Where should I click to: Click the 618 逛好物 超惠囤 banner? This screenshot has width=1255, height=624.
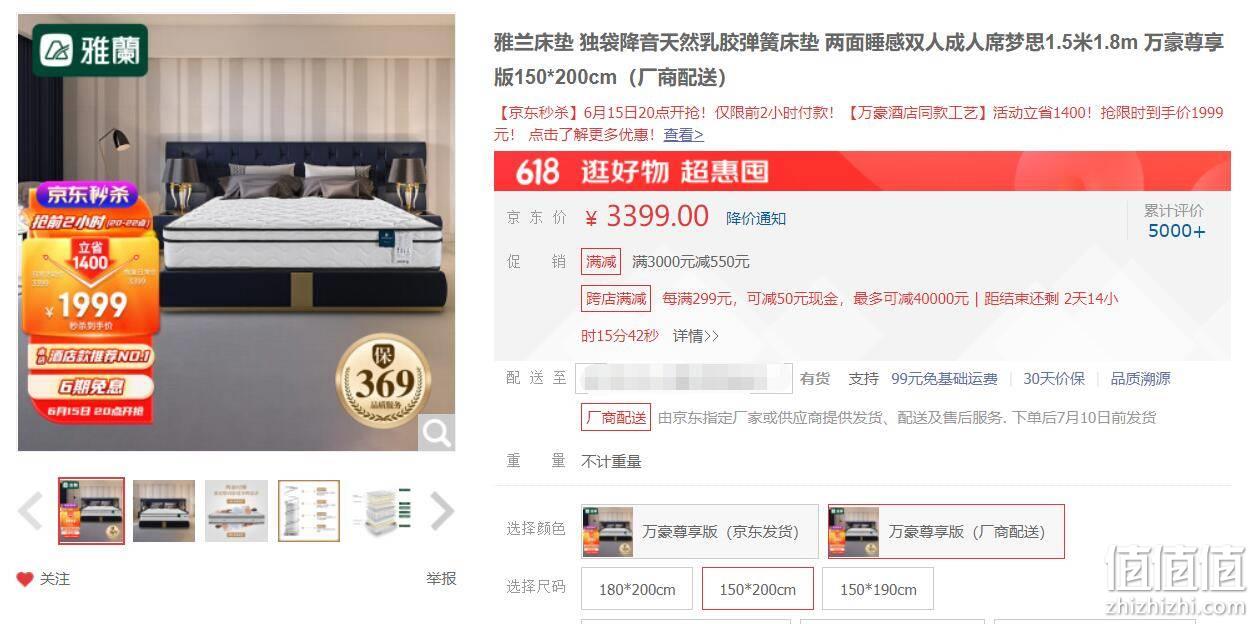pos(862,171)
